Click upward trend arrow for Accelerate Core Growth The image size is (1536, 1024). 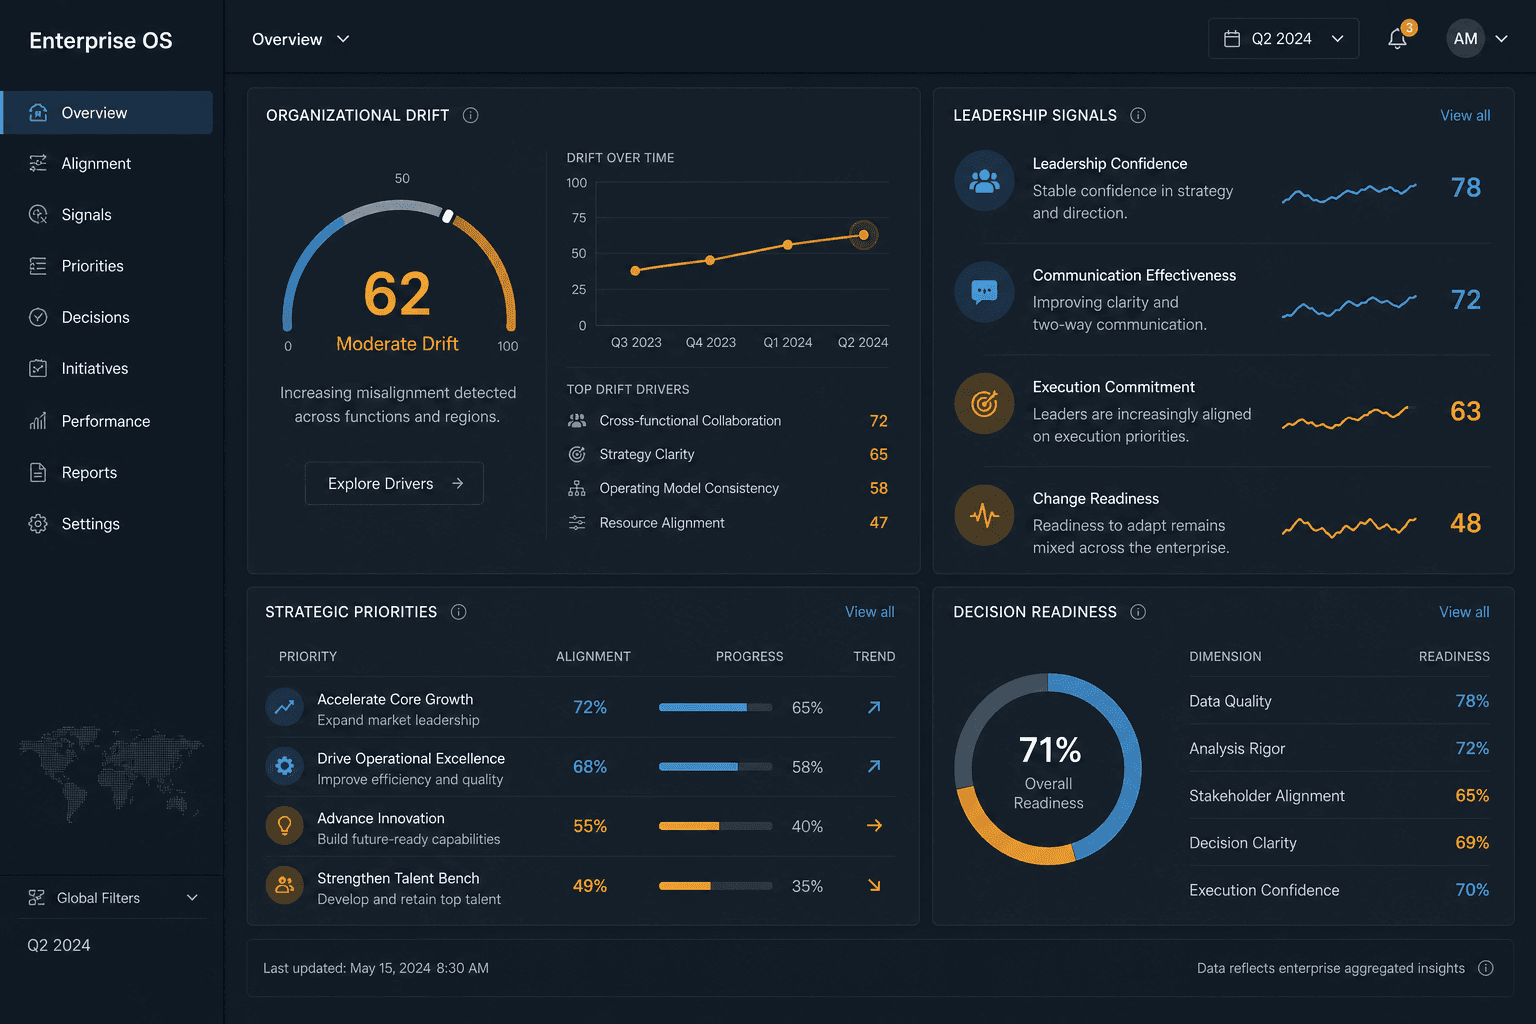click(874, 707)
